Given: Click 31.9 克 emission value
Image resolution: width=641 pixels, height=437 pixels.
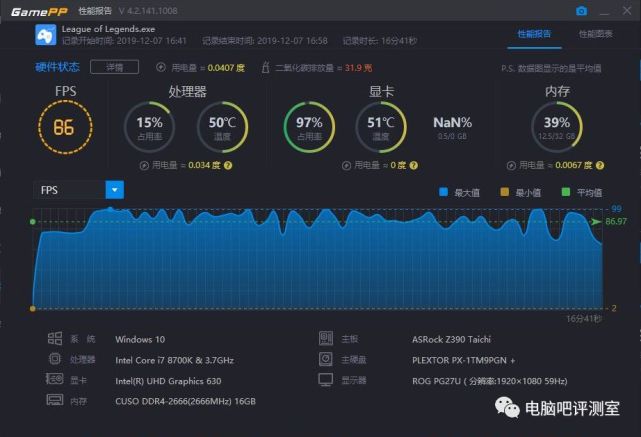Looking at the screenshot, I should 359,68.
